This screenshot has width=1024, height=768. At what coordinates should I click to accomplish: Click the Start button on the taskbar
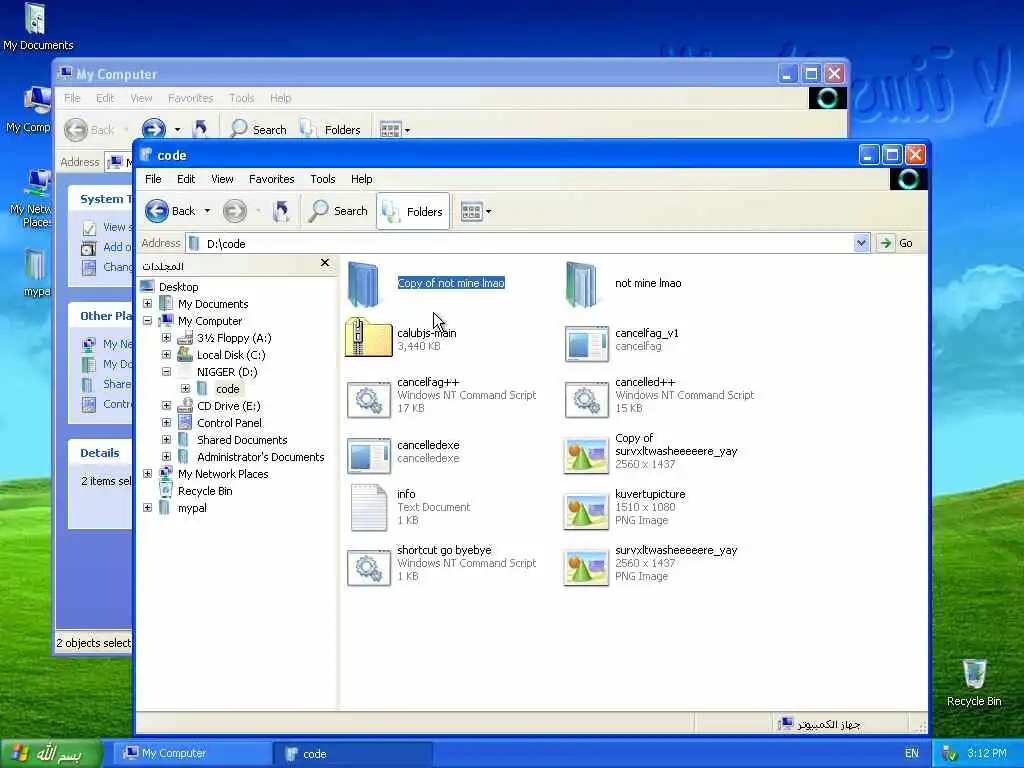click(51, 754)
